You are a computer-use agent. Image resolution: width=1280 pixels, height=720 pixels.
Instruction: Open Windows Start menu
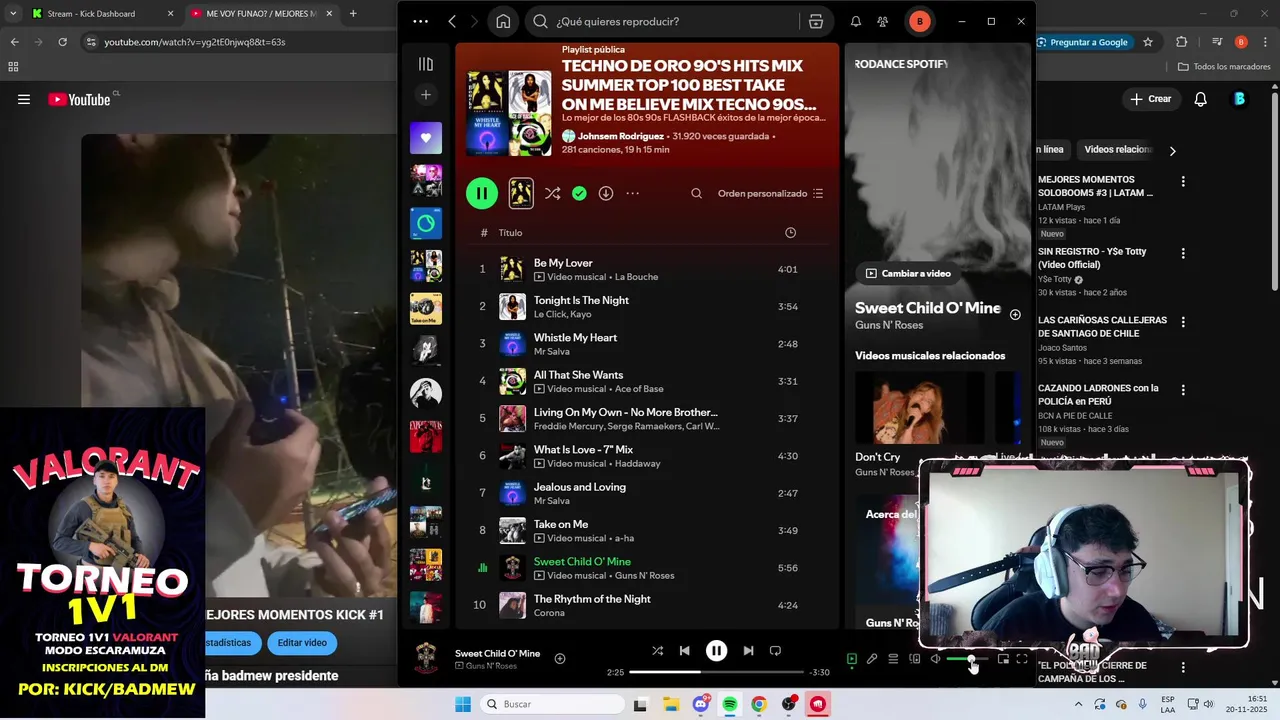point(463,704)
